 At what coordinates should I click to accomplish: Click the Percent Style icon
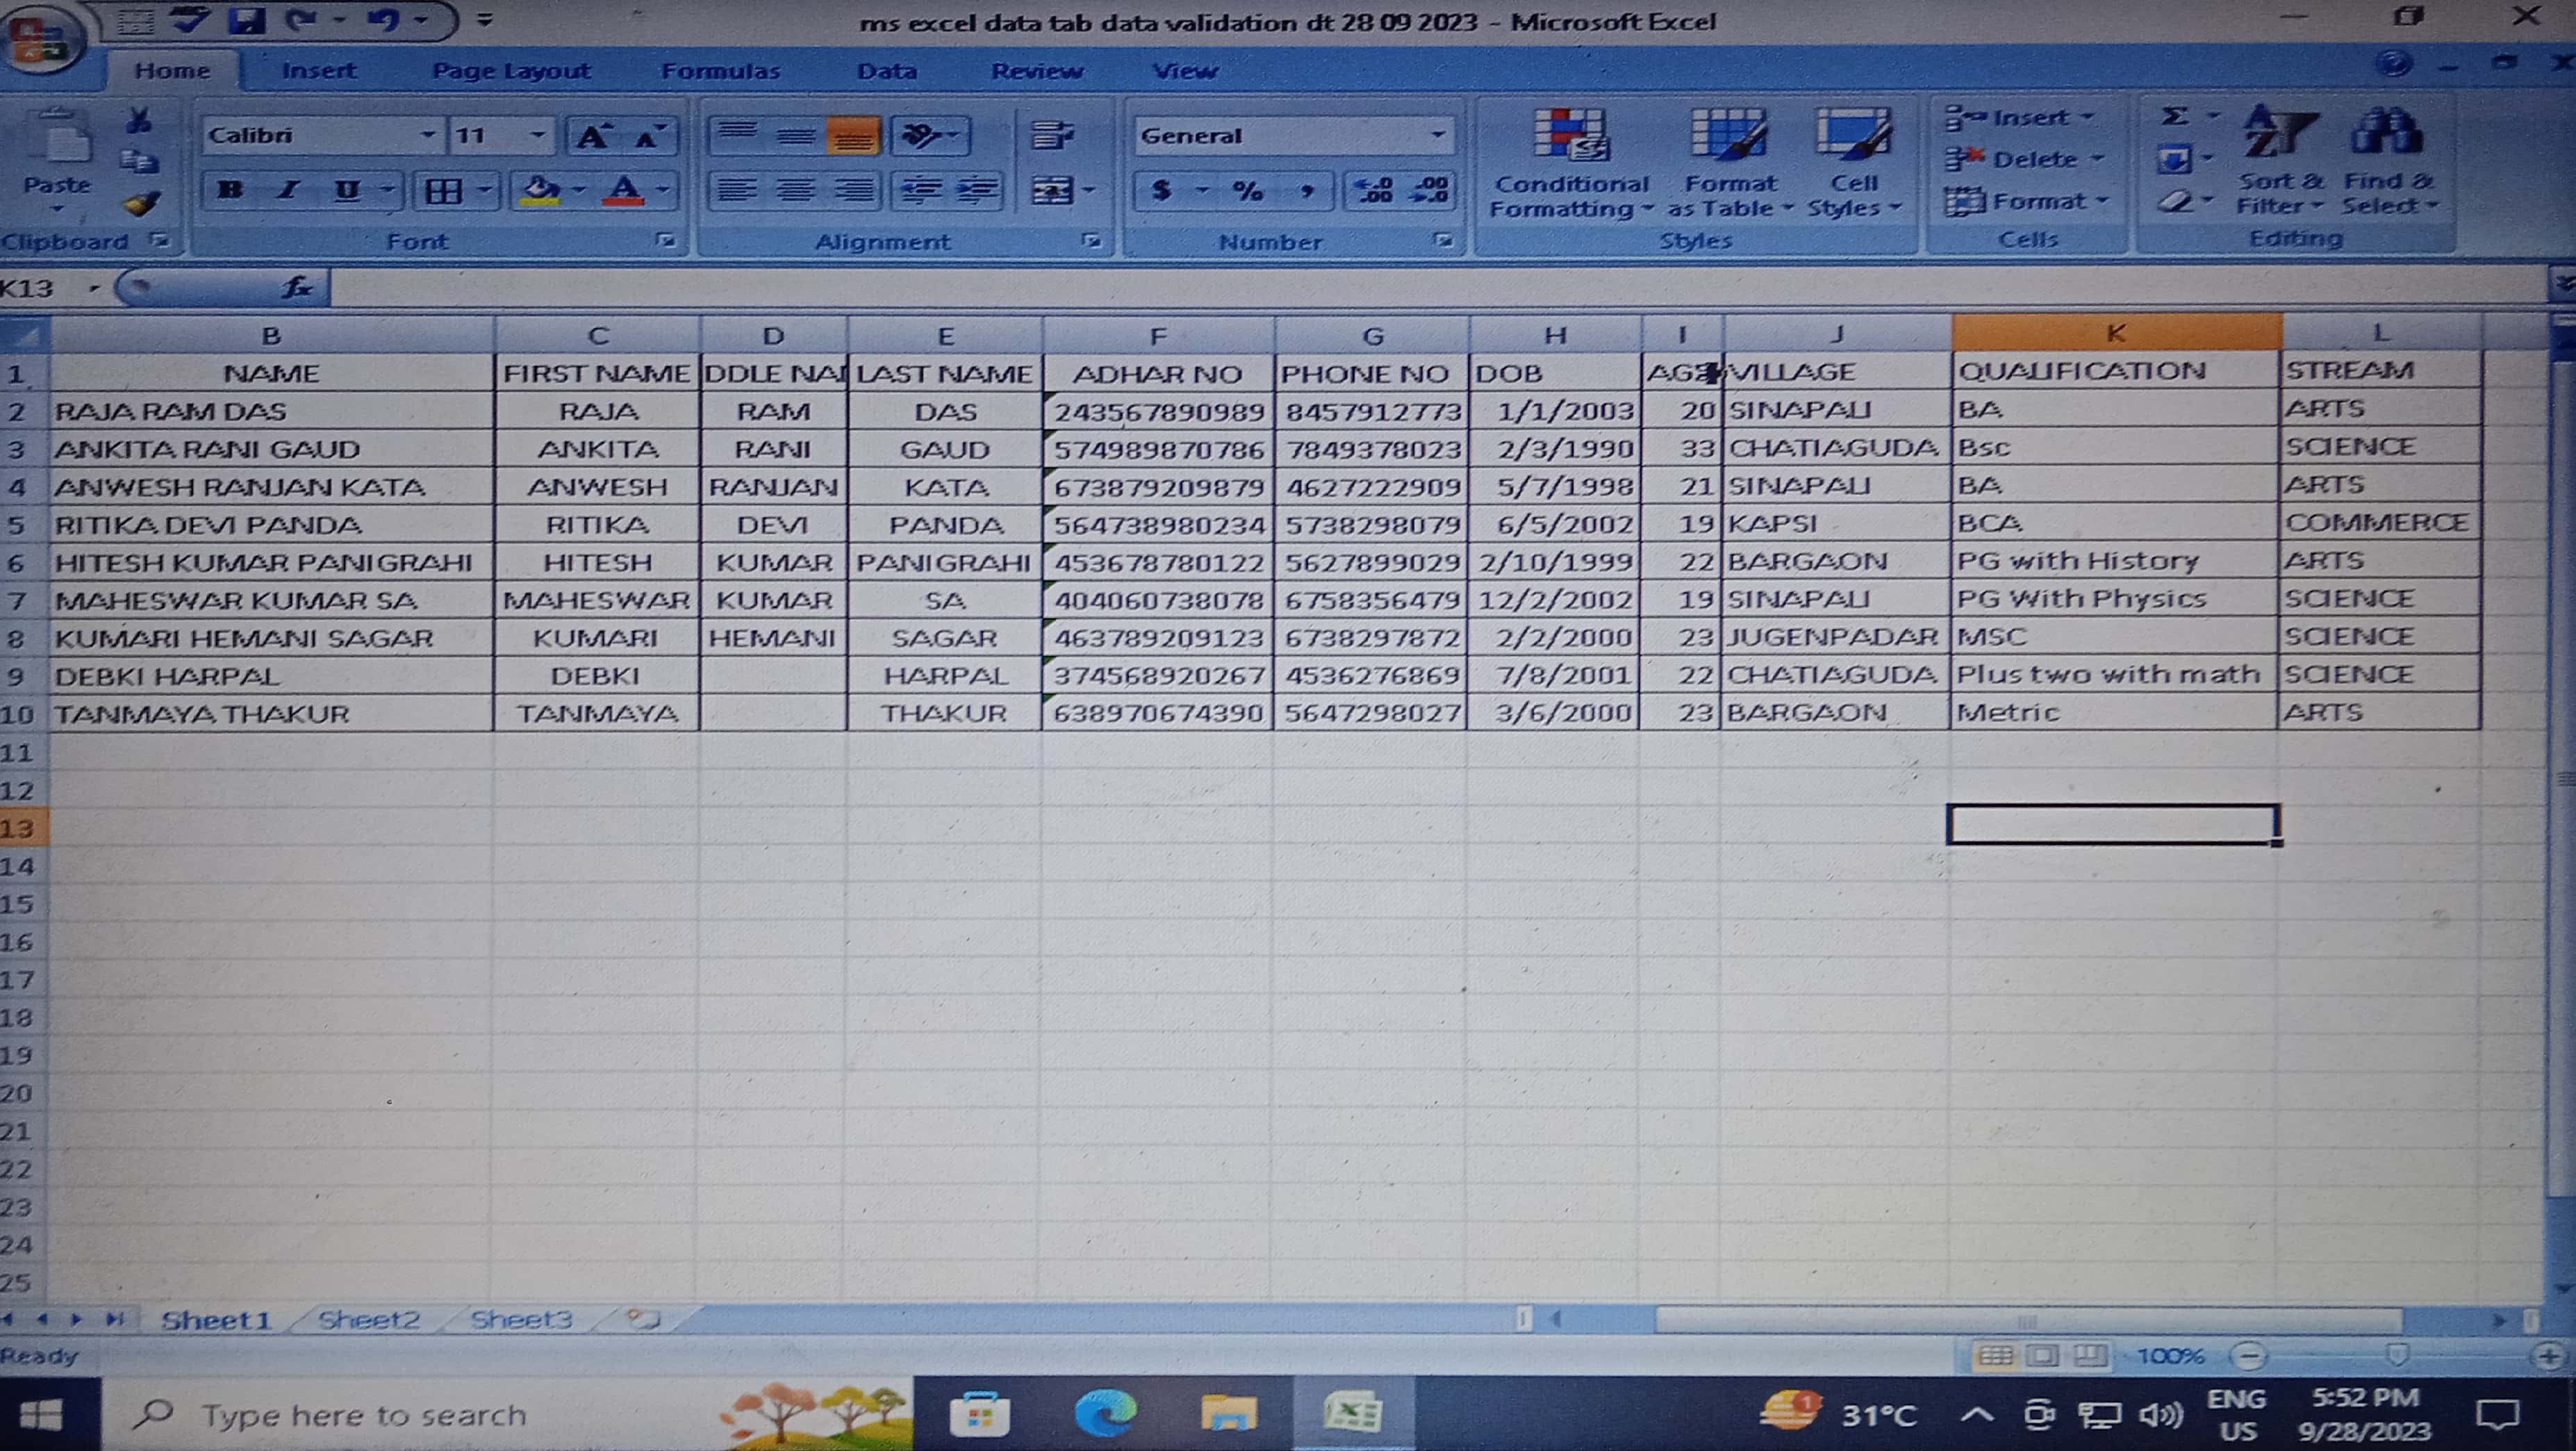click(x=1247, y=190)
